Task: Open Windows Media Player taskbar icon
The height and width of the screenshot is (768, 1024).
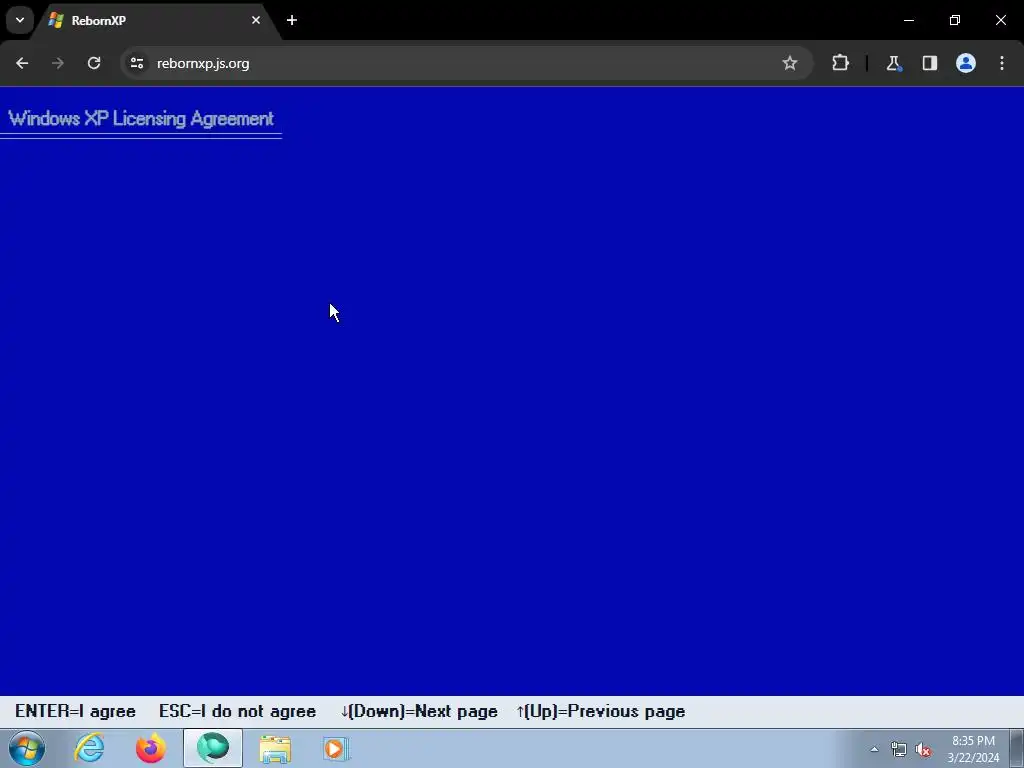Action: 336,748
